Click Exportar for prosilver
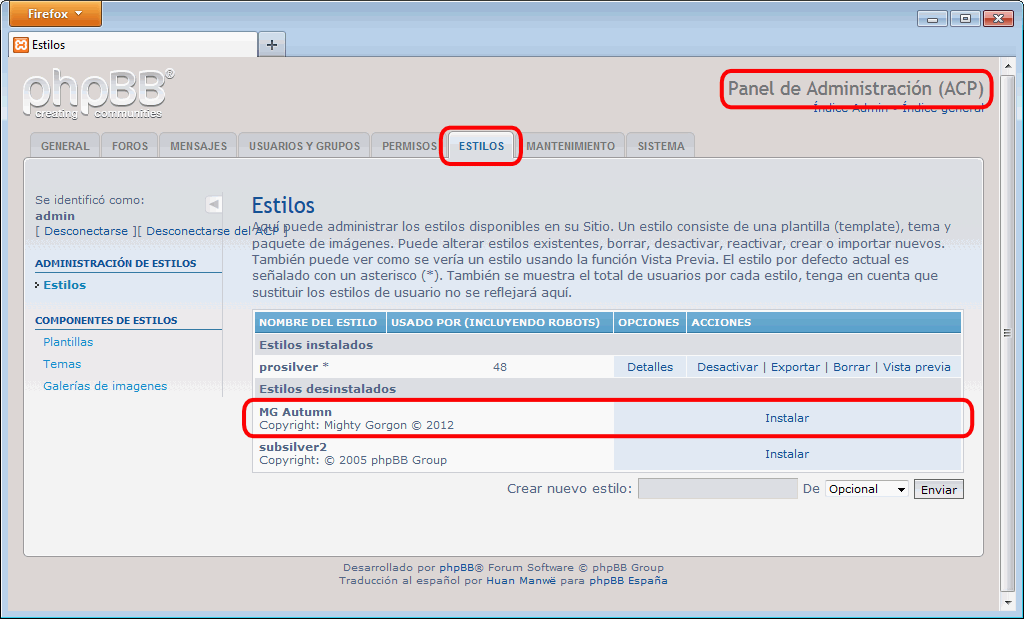 tap(795, 367)
